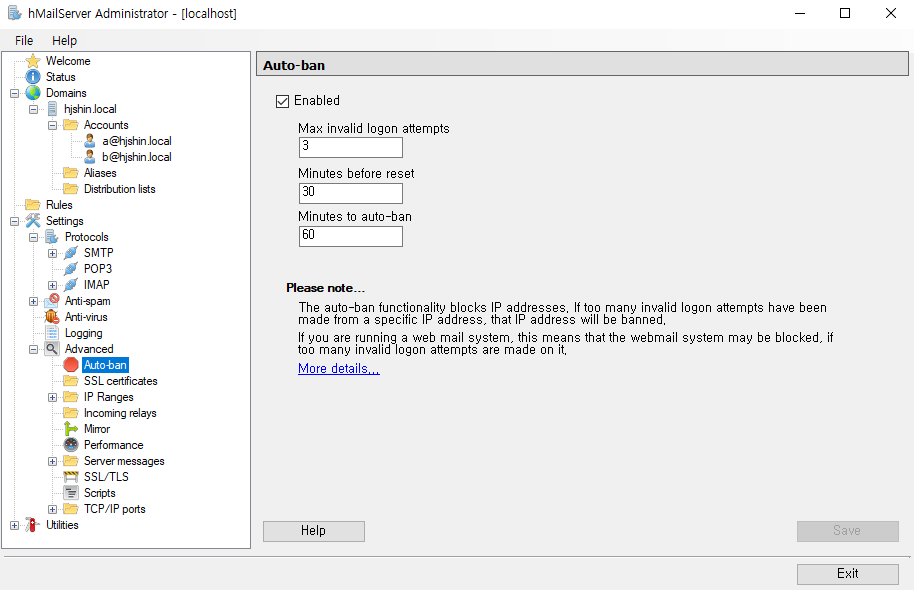Collapse the Protocols tree node
Viewport: 914px width, 590px height.
33,237
